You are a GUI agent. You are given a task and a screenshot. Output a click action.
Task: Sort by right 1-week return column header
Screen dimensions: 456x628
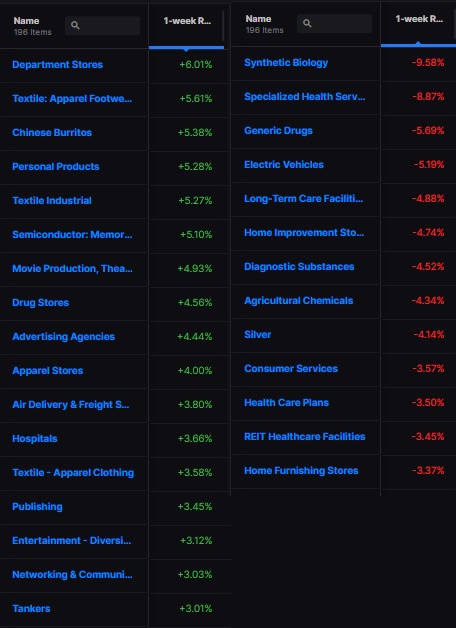pyautogui.click(x=419, y=19)
